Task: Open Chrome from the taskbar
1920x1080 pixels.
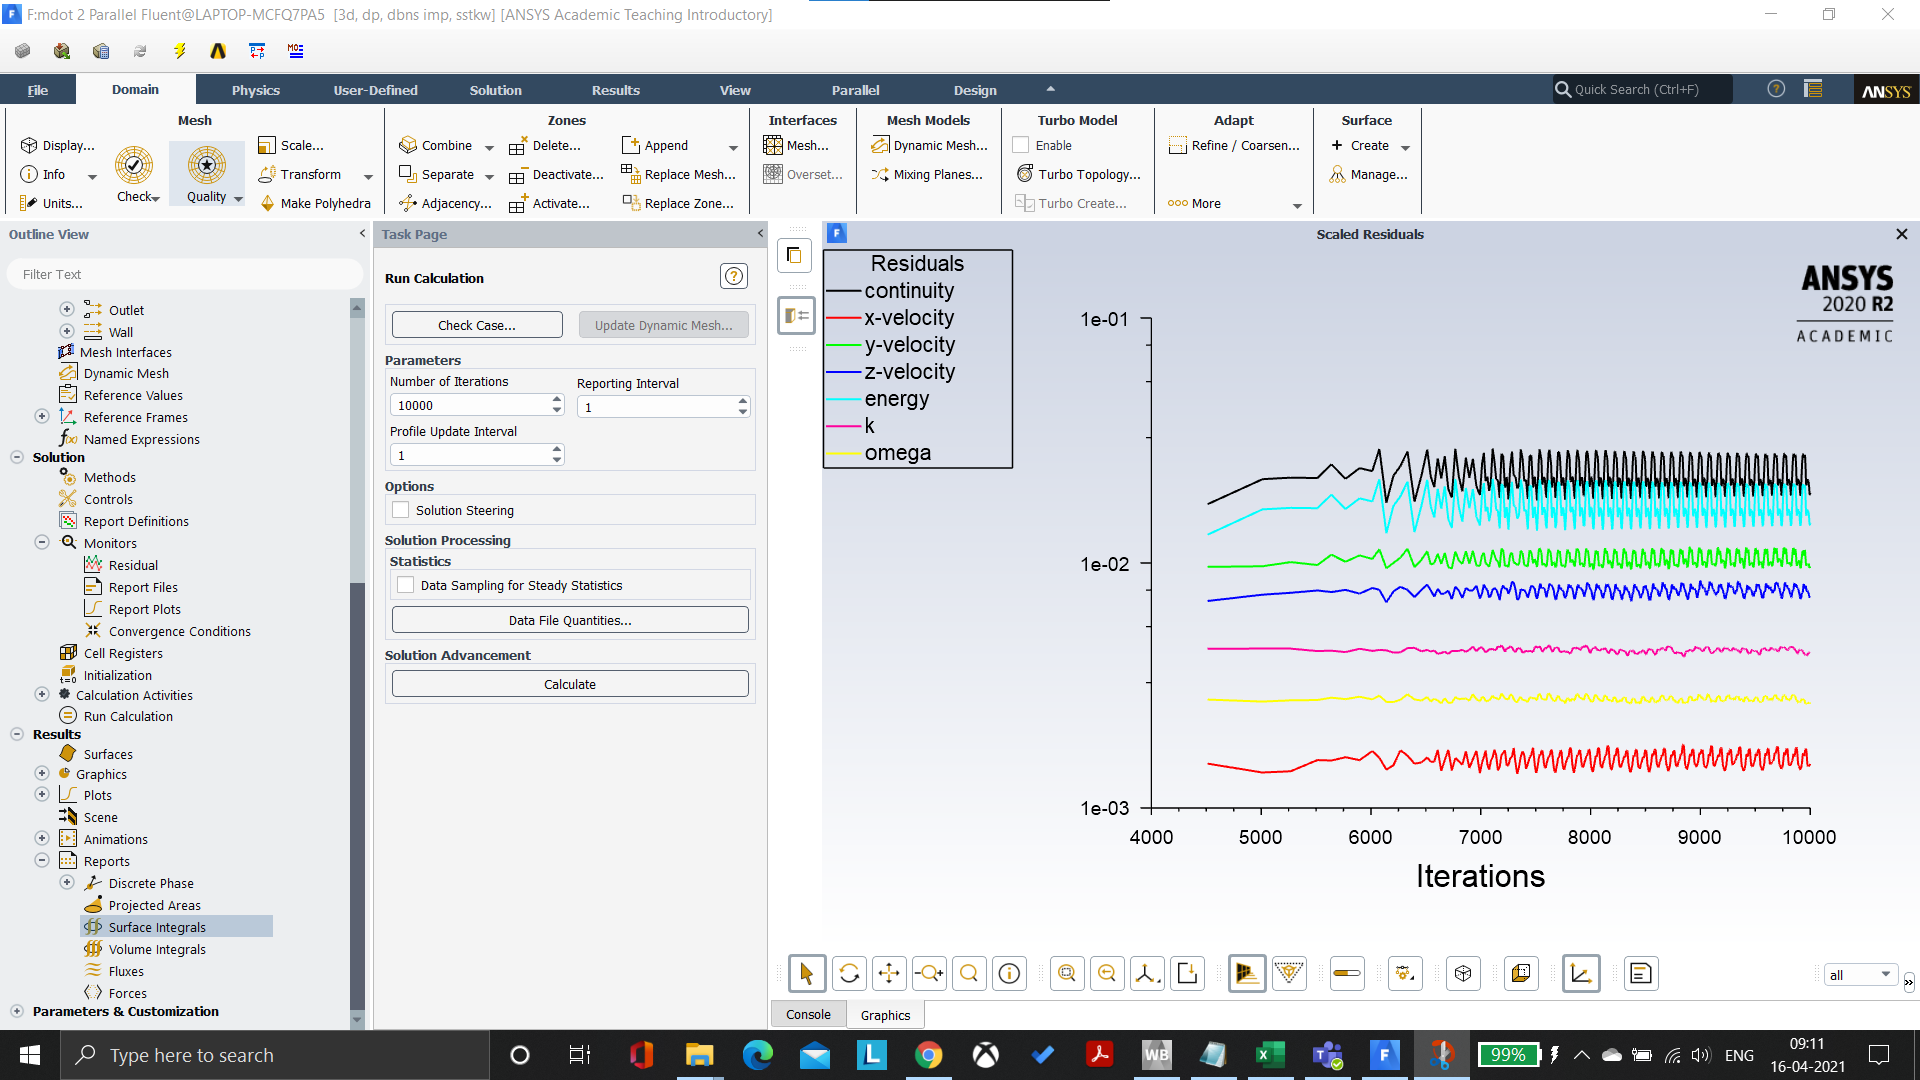Action: 928,1055
